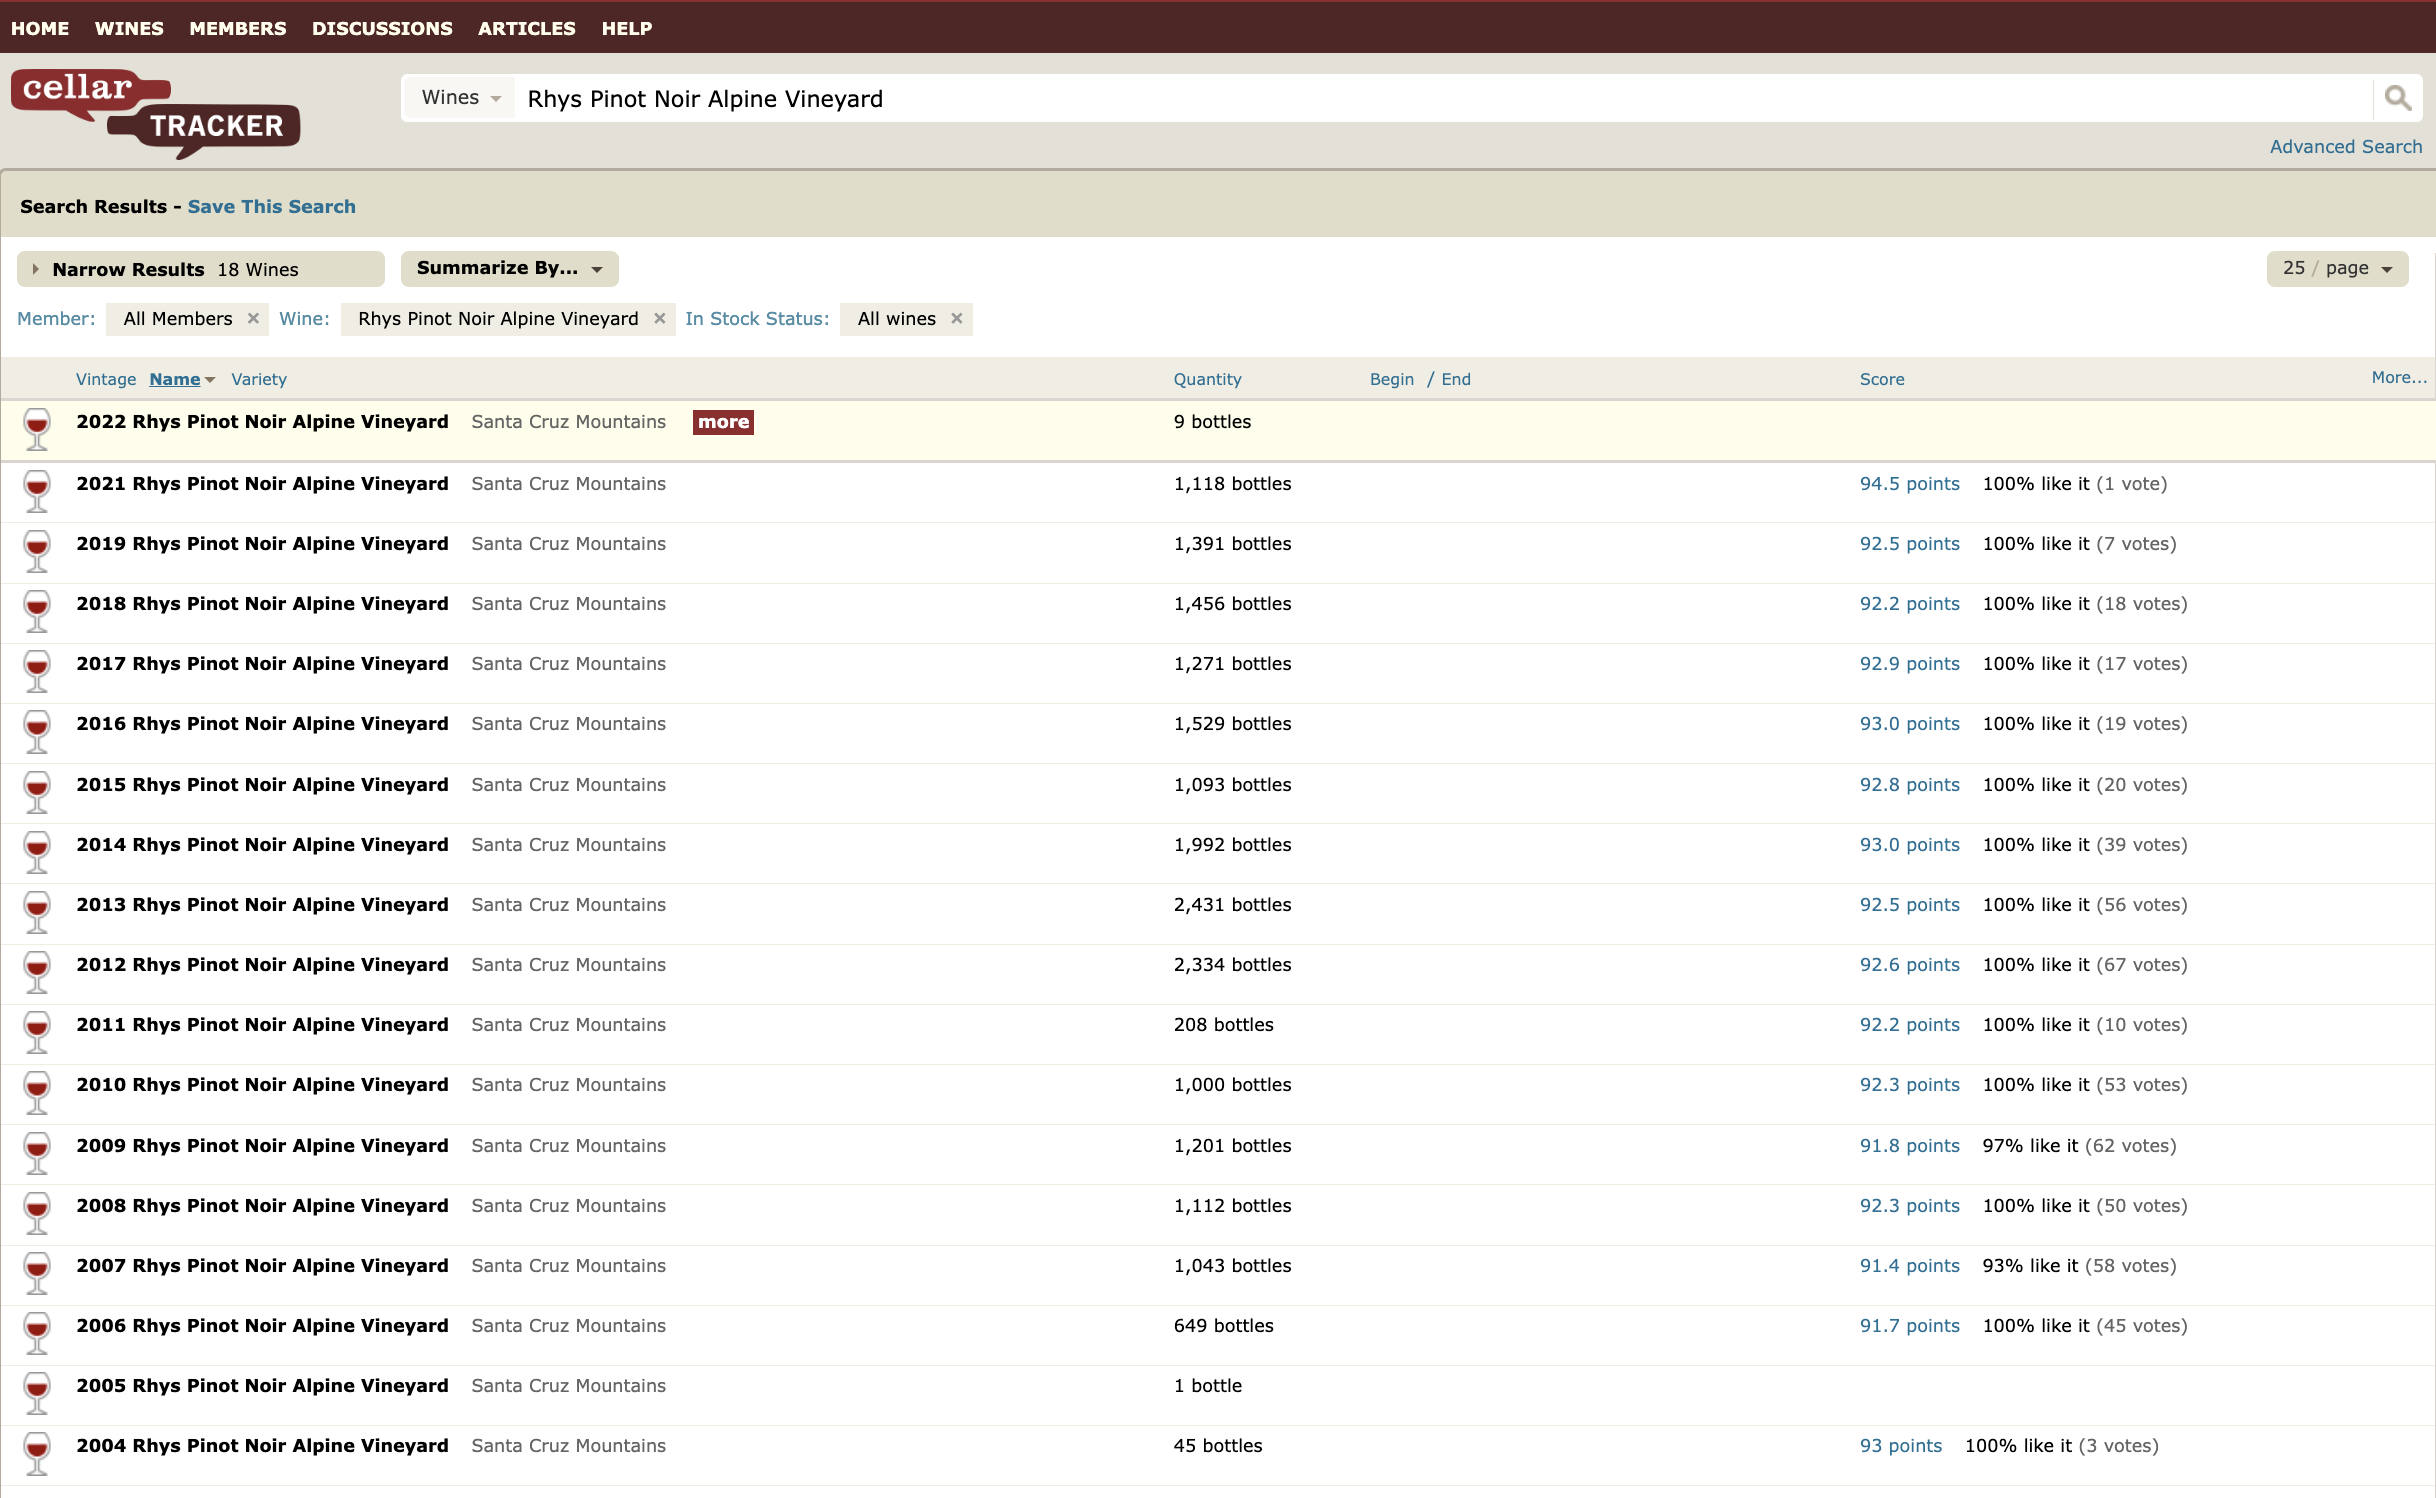Sort by the Quantity column header
This screenshot has height=1498, width=2436.
(x=1208, y=380)
